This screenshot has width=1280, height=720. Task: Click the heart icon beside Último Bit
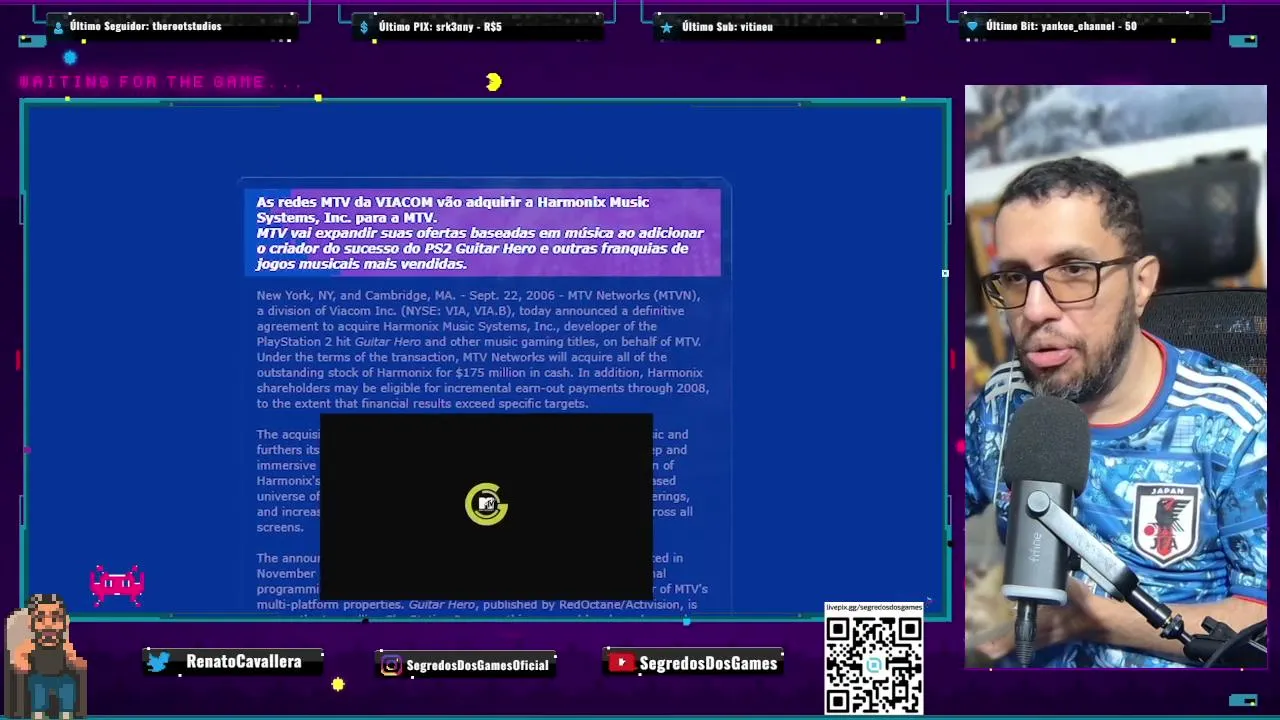(x=972, y=27)
